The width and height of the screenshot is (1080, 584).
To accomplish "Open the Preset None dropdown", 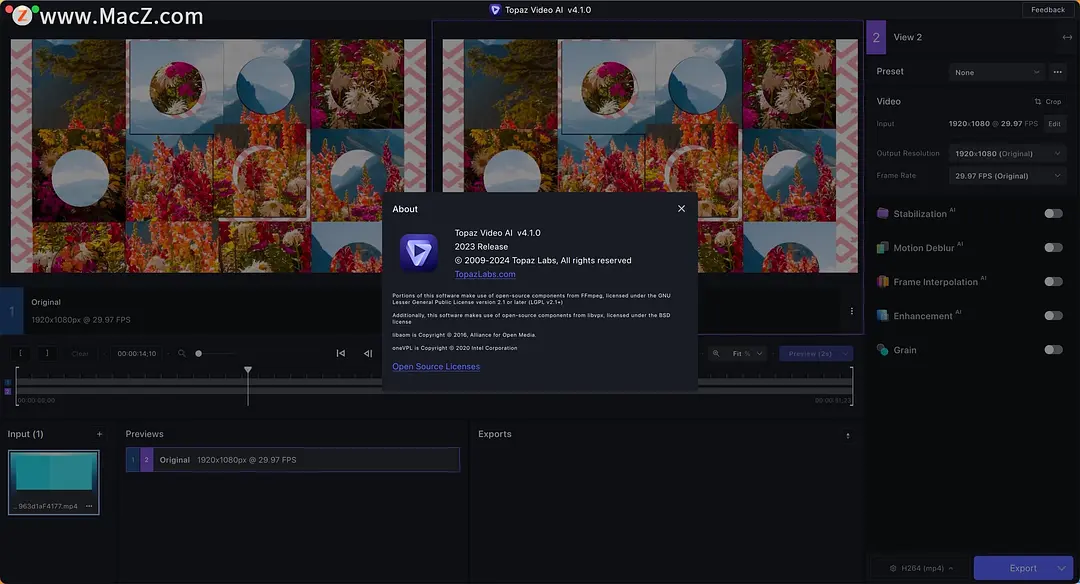I will point(997,72).
